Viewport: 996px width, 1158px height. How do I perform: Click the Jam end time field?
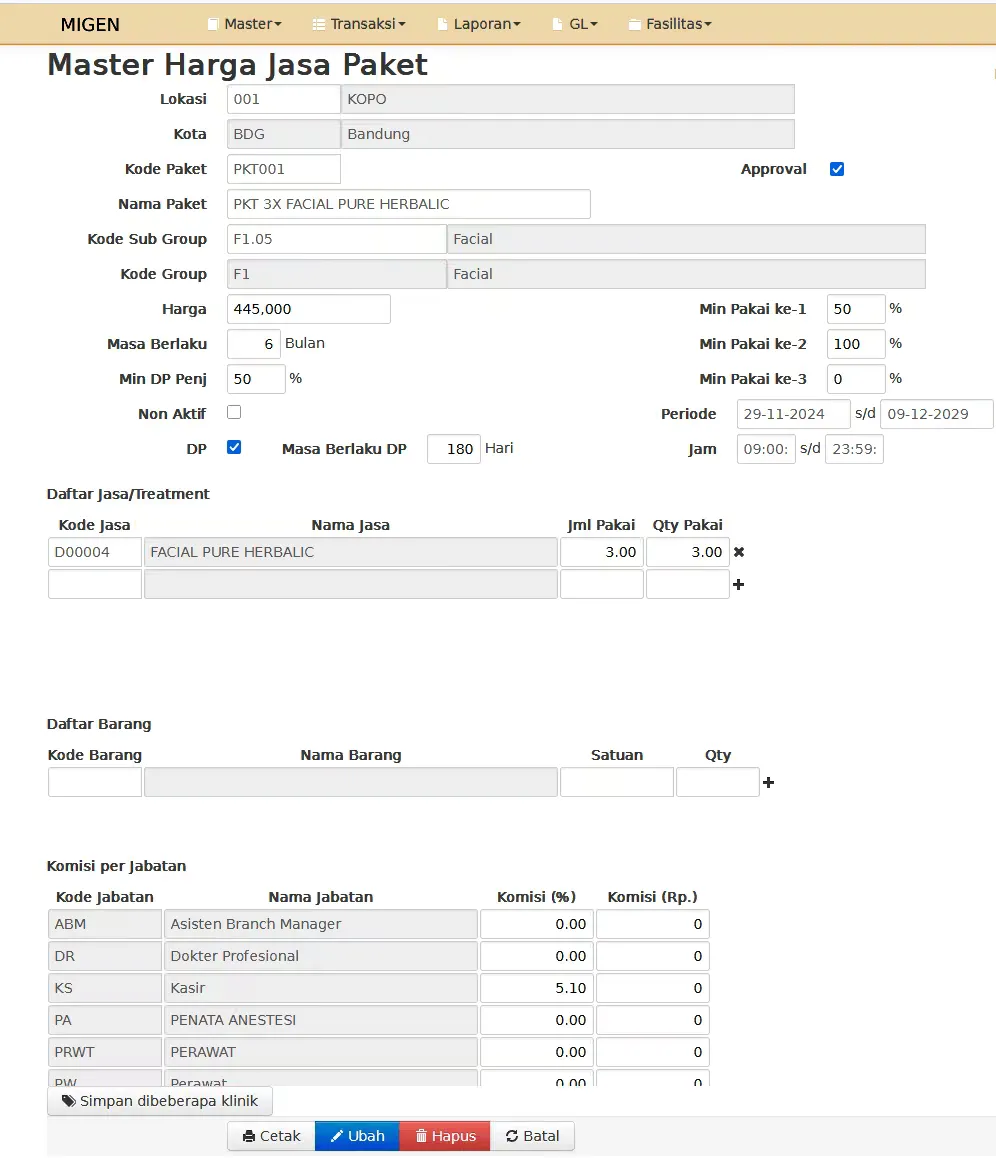click(x=854, y=449)
